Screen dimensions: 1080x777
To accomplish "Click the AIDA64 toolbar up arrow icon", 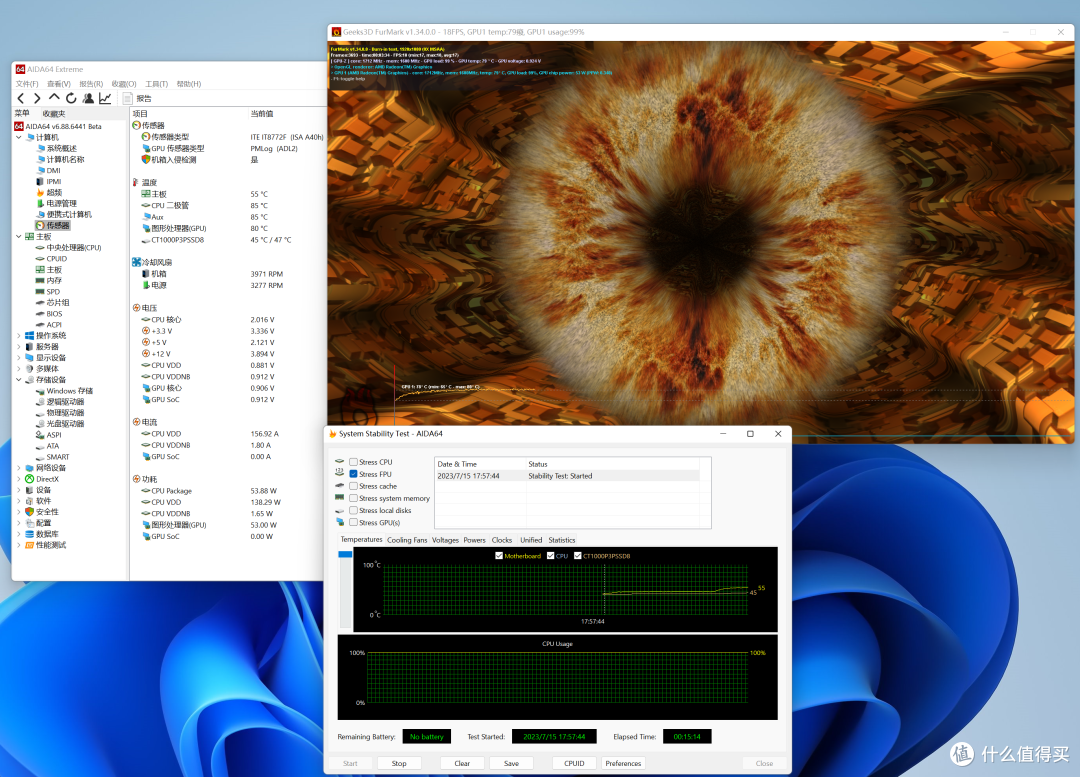I will point(54,99).
